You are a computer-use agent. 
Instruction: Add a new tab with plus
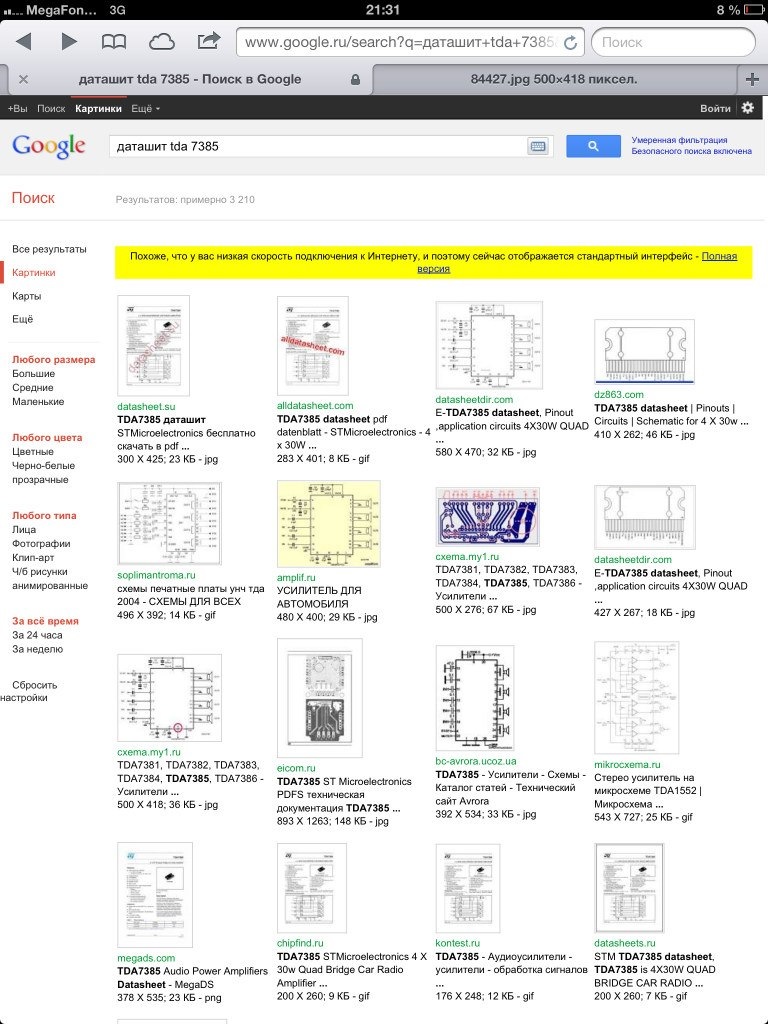[x=752, y=79]
